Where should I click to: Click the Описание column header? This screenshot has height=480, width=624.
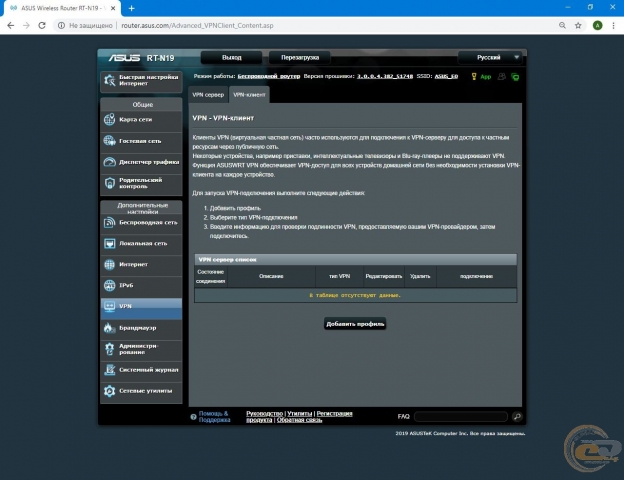(271, 276)
